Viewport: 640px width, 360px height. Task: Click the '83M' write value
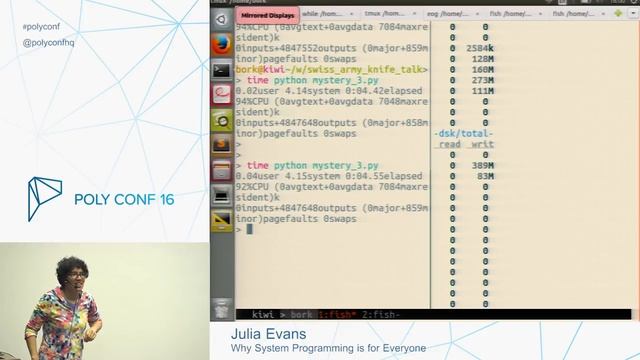(486, 176)
